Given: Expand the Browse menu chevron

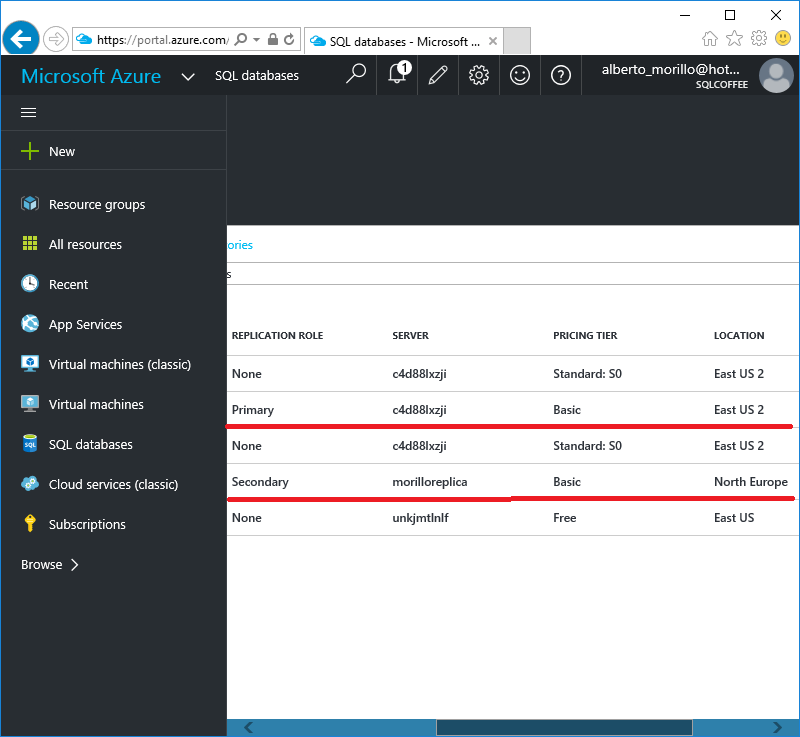Looking at the screenshot, I should pyautogui.click(x=74, y=565).
